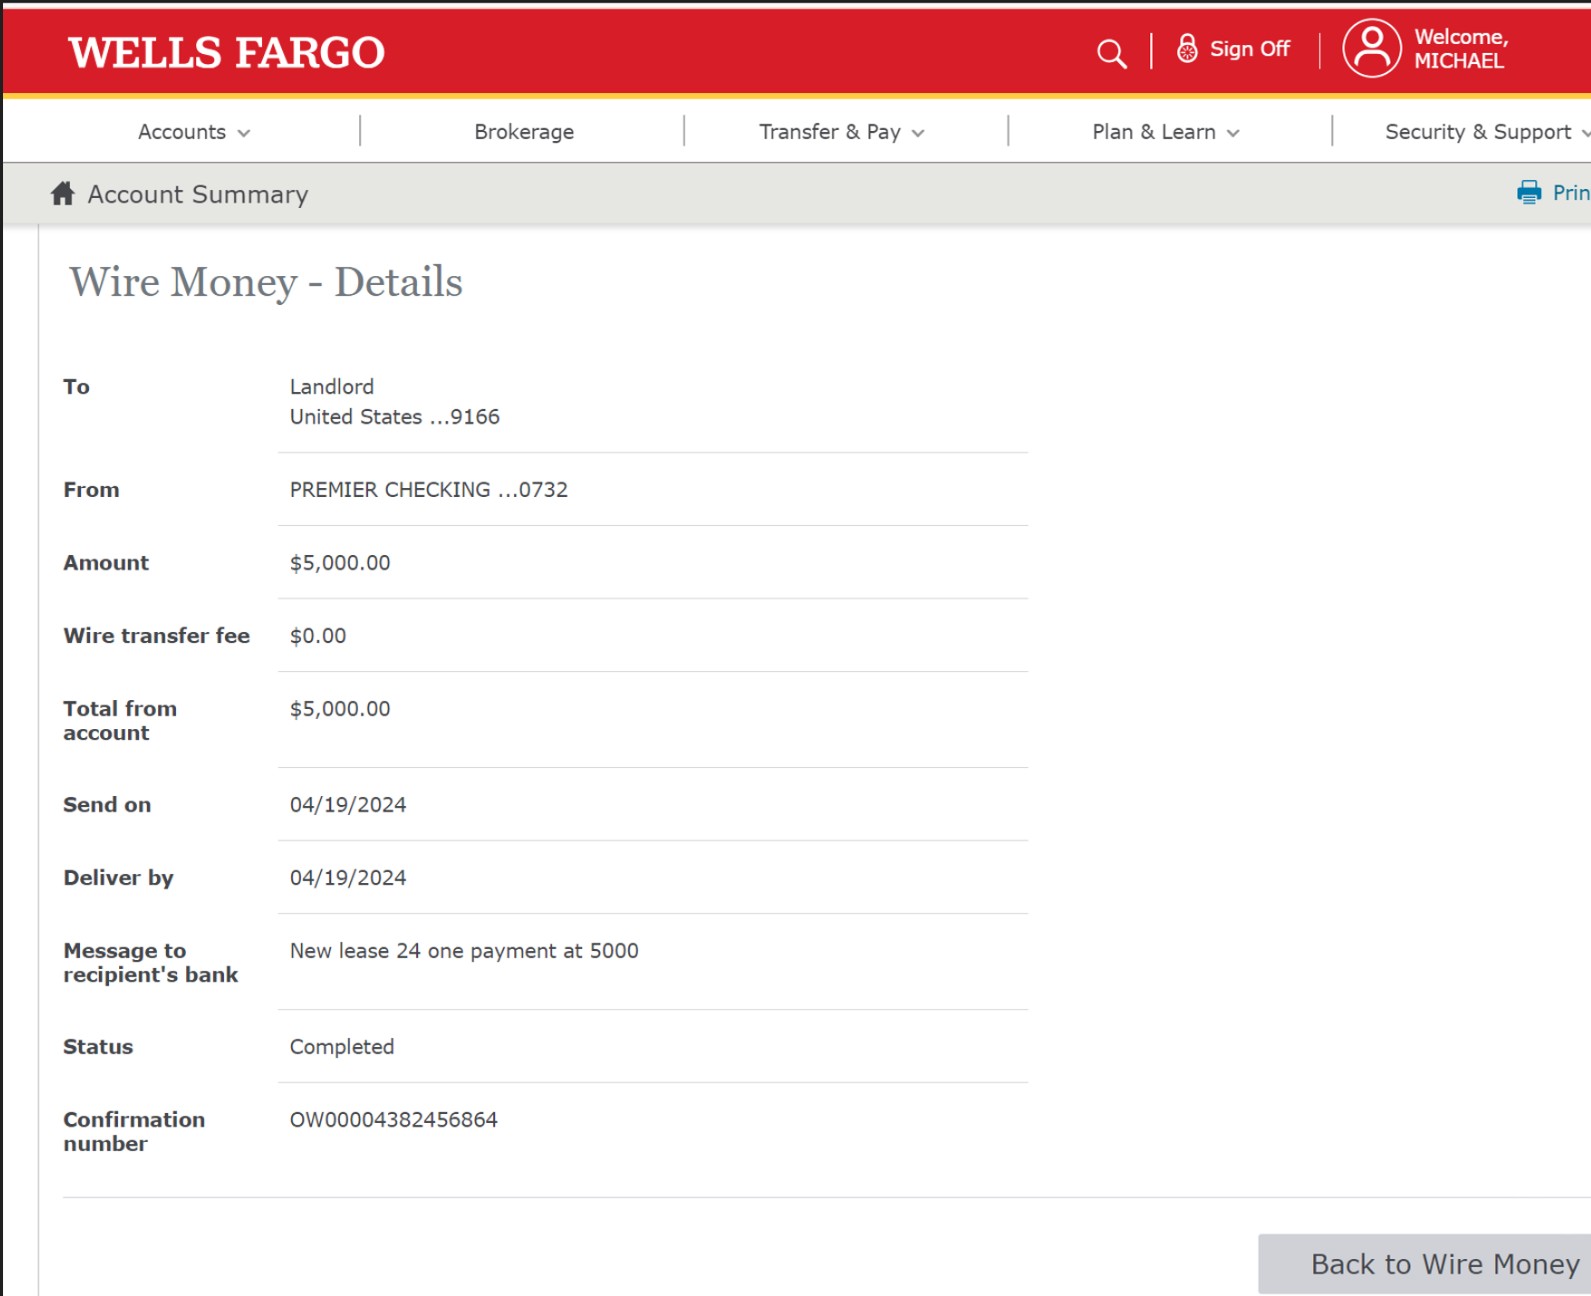Viewport: 1591px width, 1296px height.
Task: Click the Wells Fargo logo
Action: click(x=227, y=53)
